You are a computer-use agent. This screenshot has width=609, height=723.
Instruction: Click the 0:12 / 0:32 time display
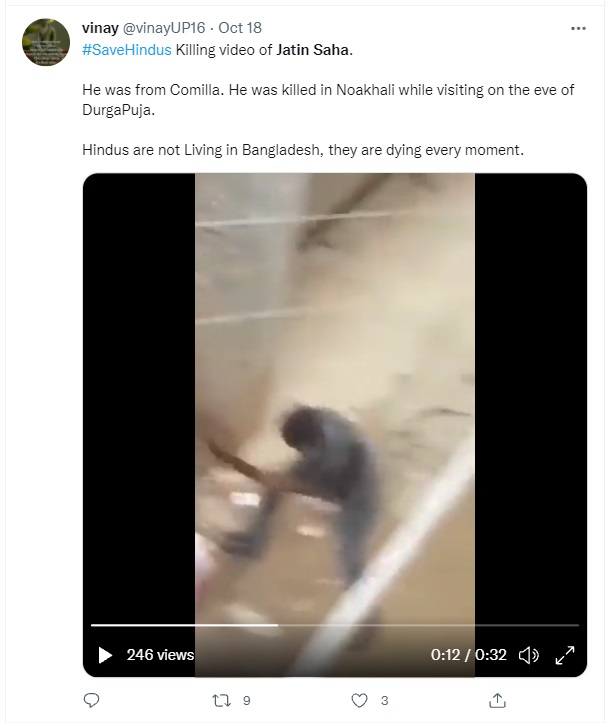[x=468, y=655]
